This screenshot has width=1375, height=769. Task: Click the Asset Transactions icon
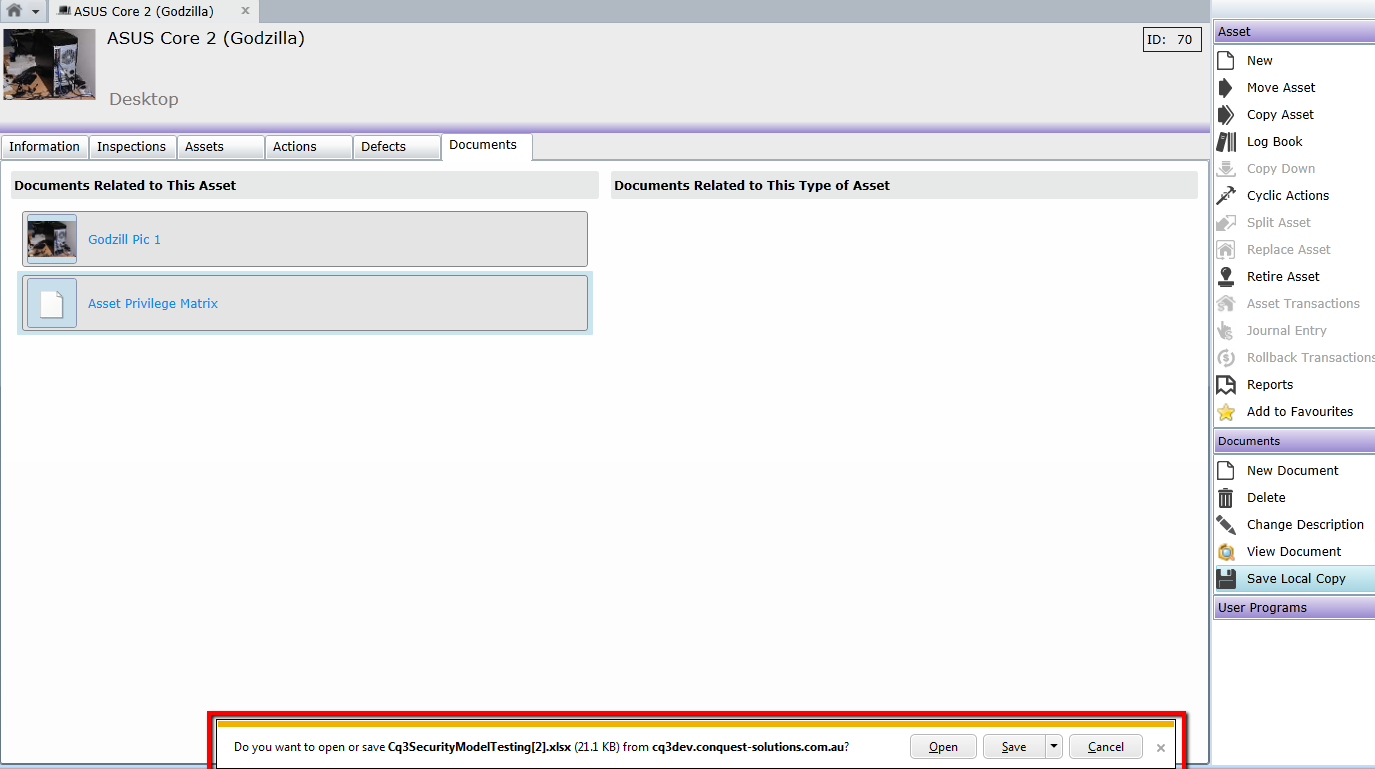tap(1225, 303)
